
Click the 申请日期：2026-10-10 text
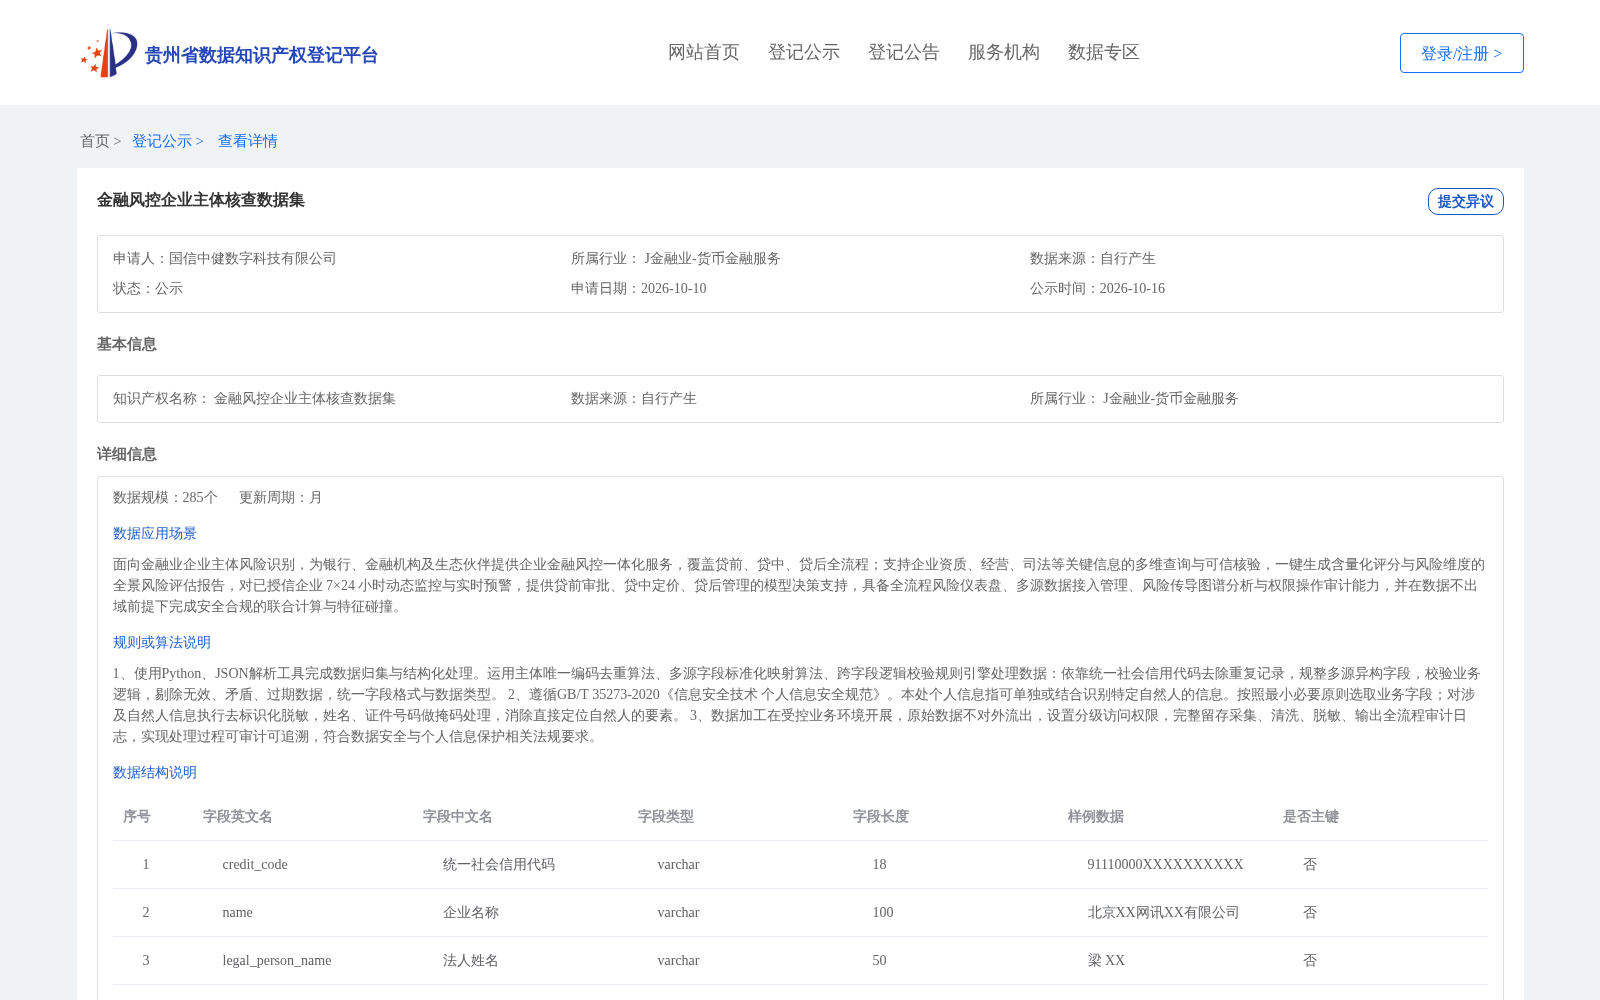coord(638,288)
